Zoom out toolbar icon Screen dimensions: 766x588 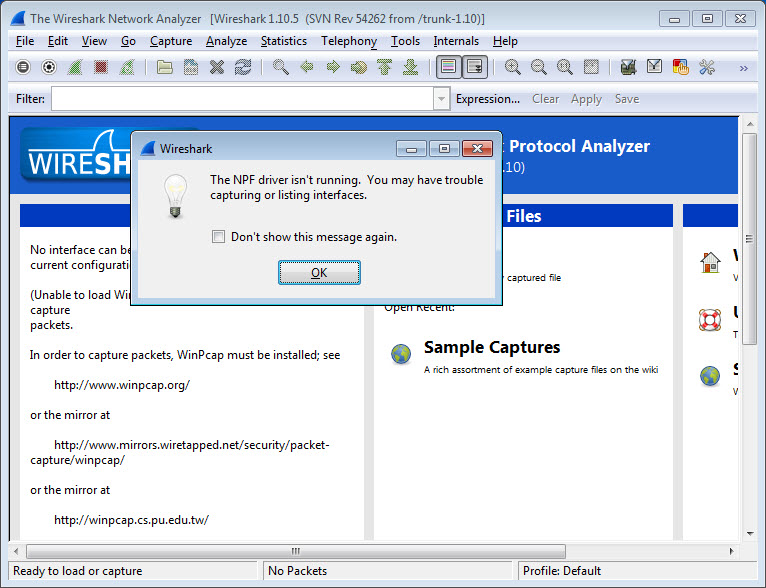(x=538, y=67)
